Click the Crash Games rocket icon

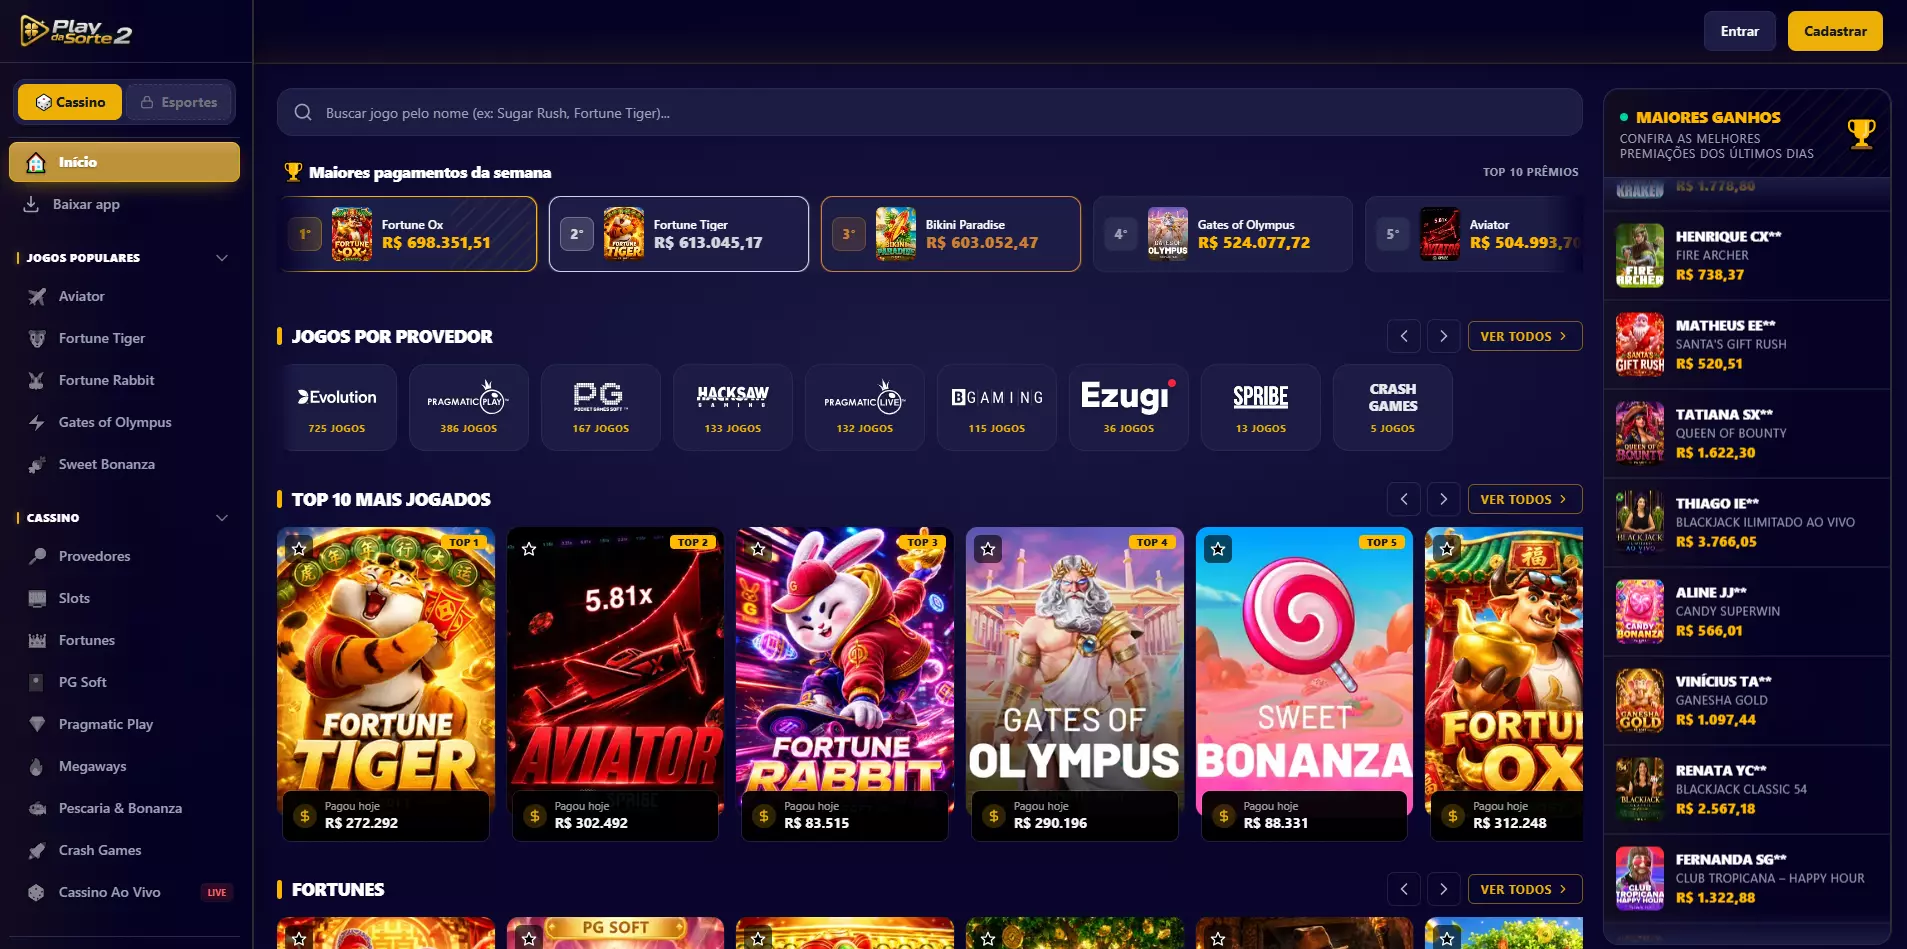tap(37, 850)
